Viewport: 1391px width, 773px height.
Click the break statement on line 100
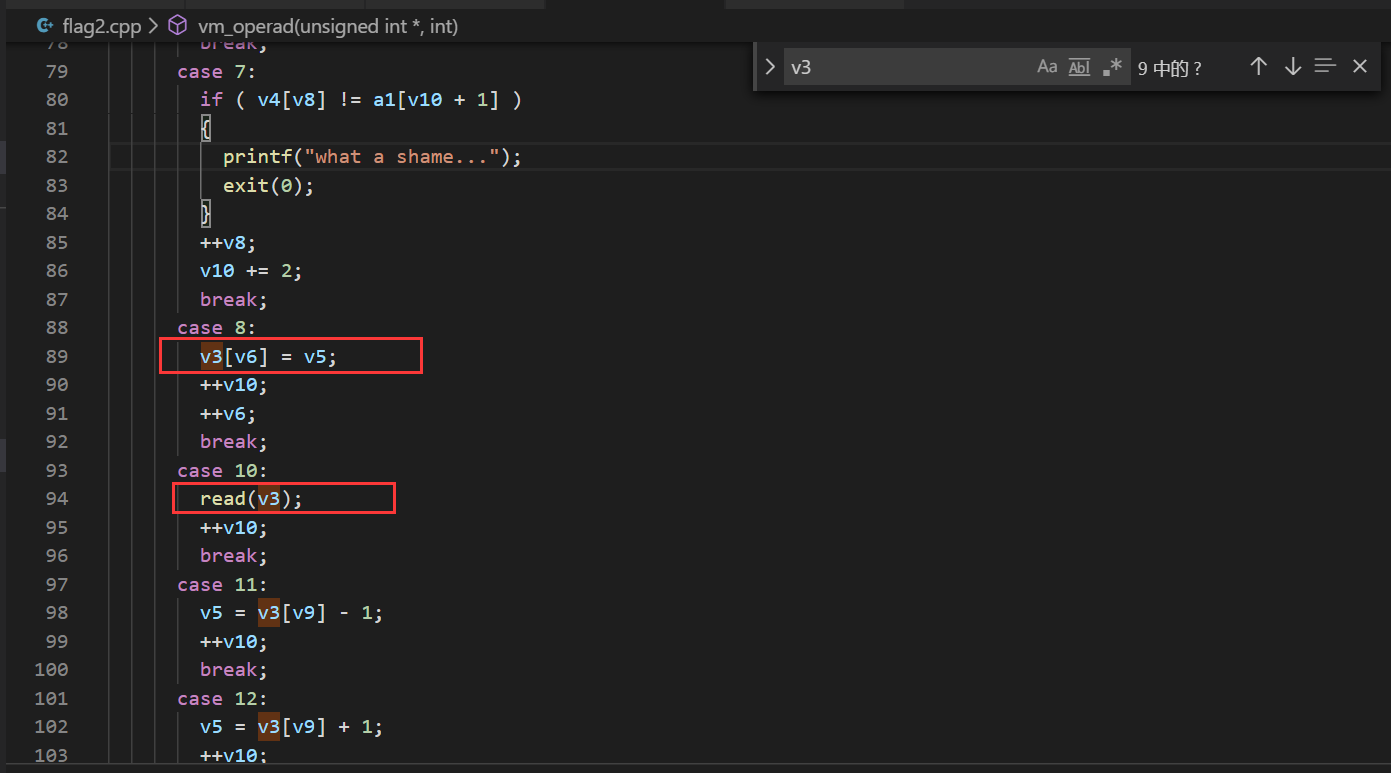pos(234,670)
